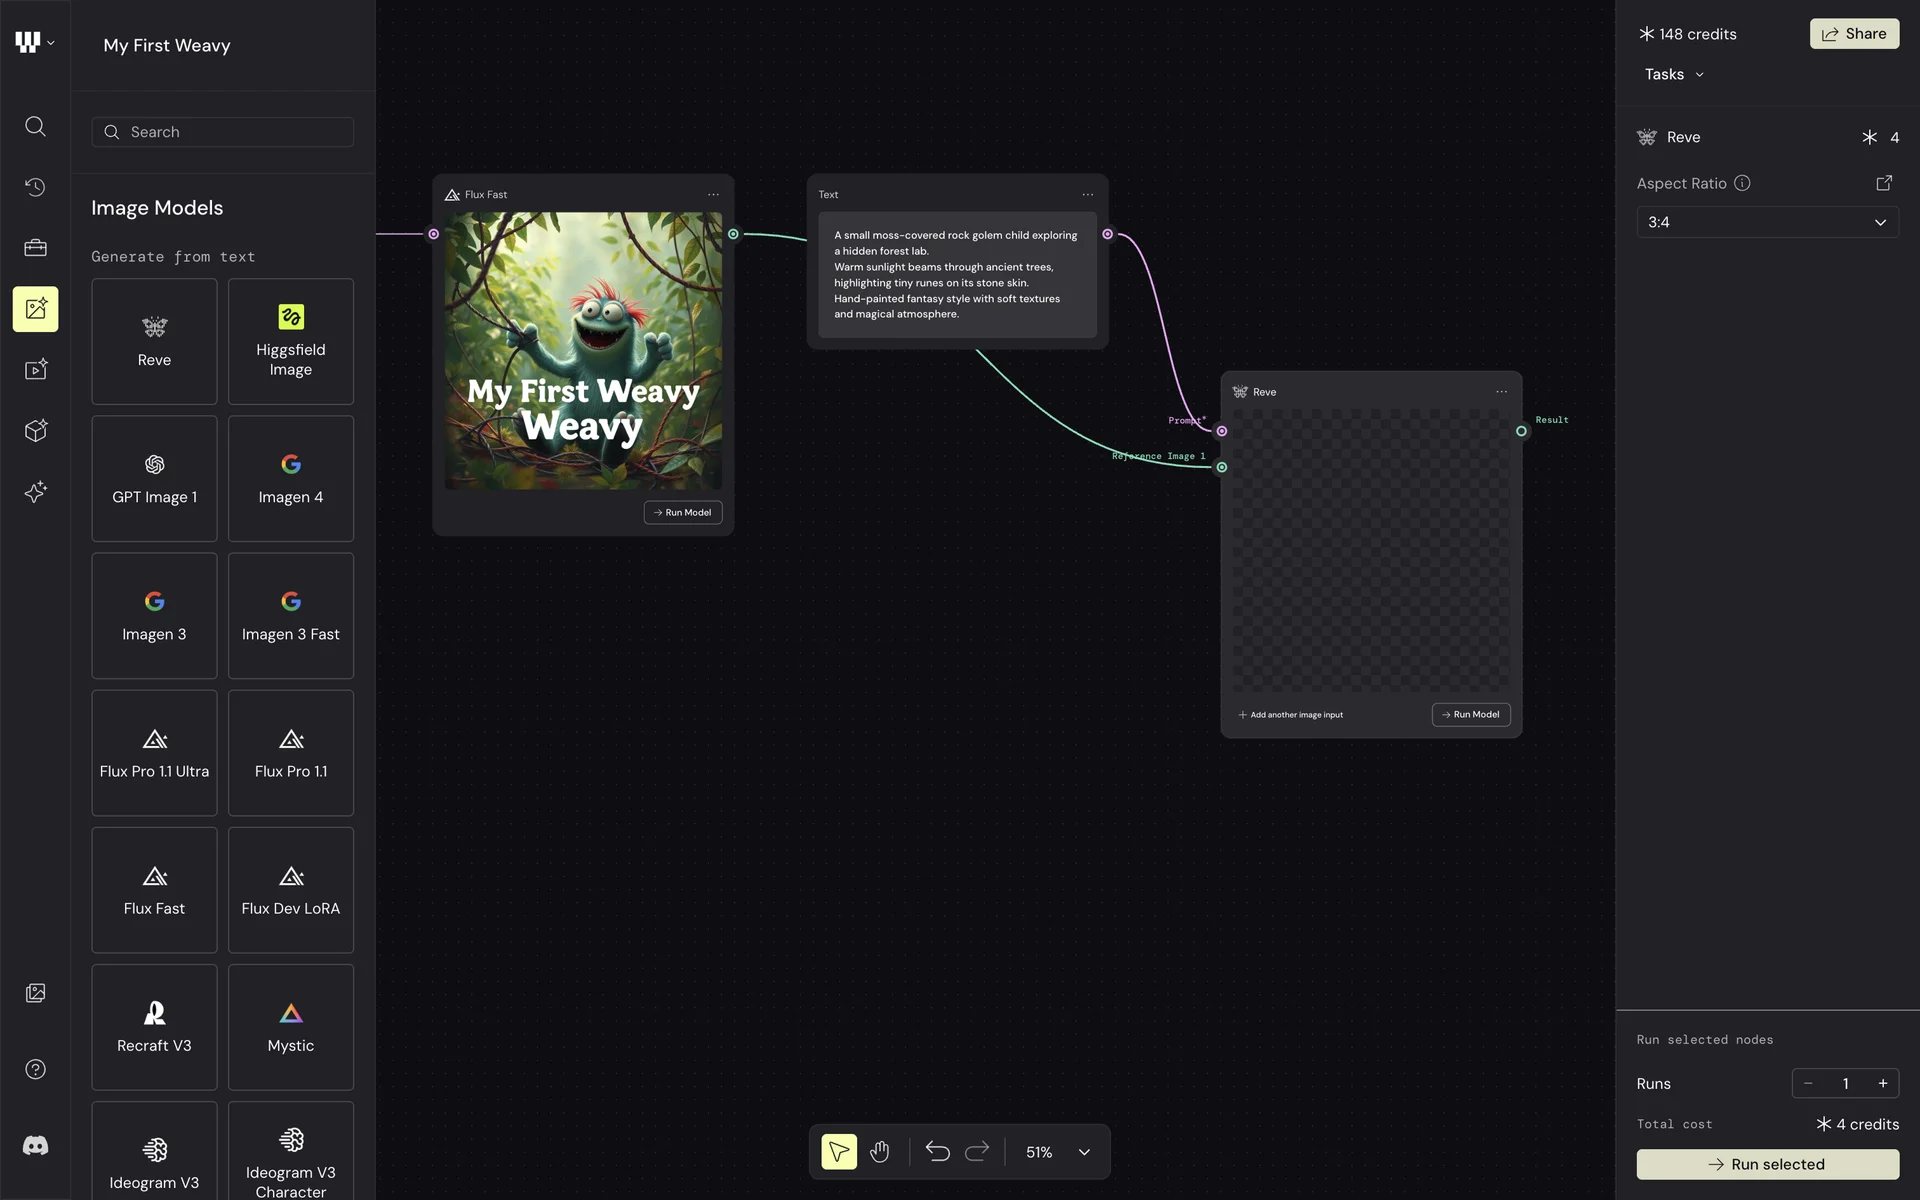1920x1200 pixels.
Task: Select the Video Models sidebar icon
Action: coord(35,369)
